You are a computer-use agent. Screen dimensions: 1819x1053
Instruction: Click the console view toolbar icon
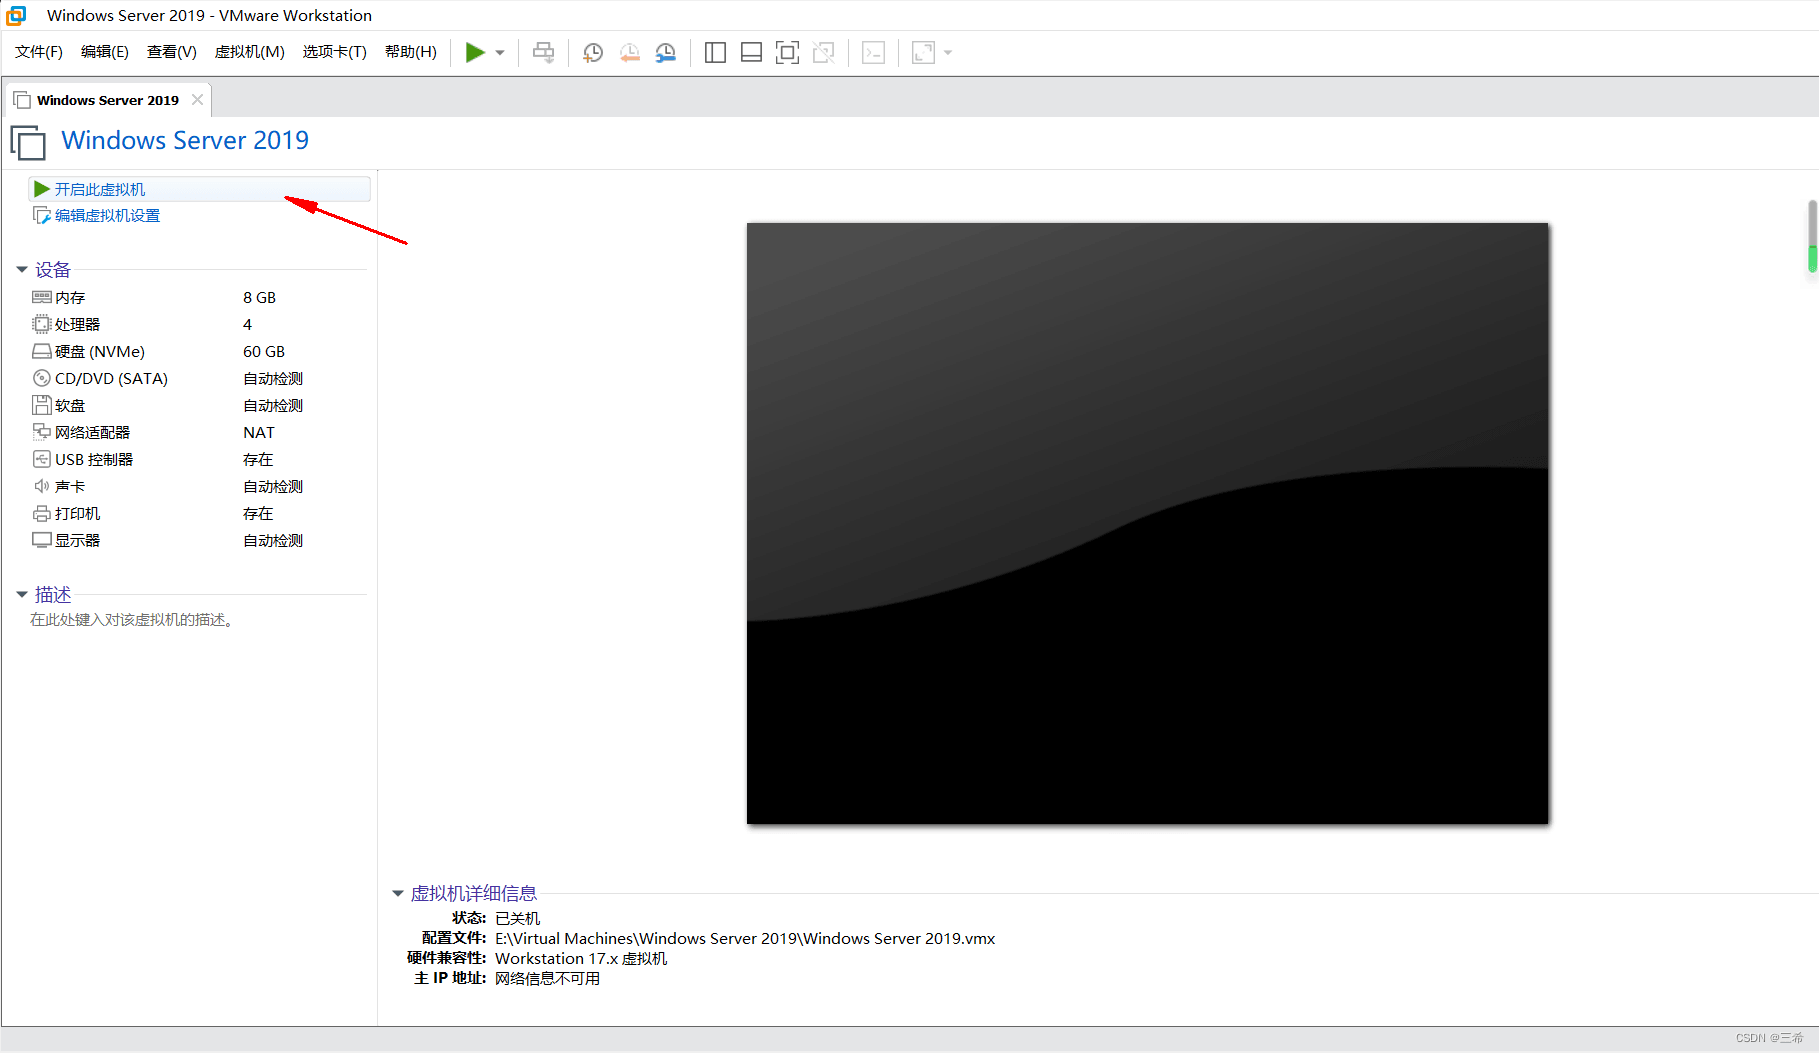(x=873, y=53)
